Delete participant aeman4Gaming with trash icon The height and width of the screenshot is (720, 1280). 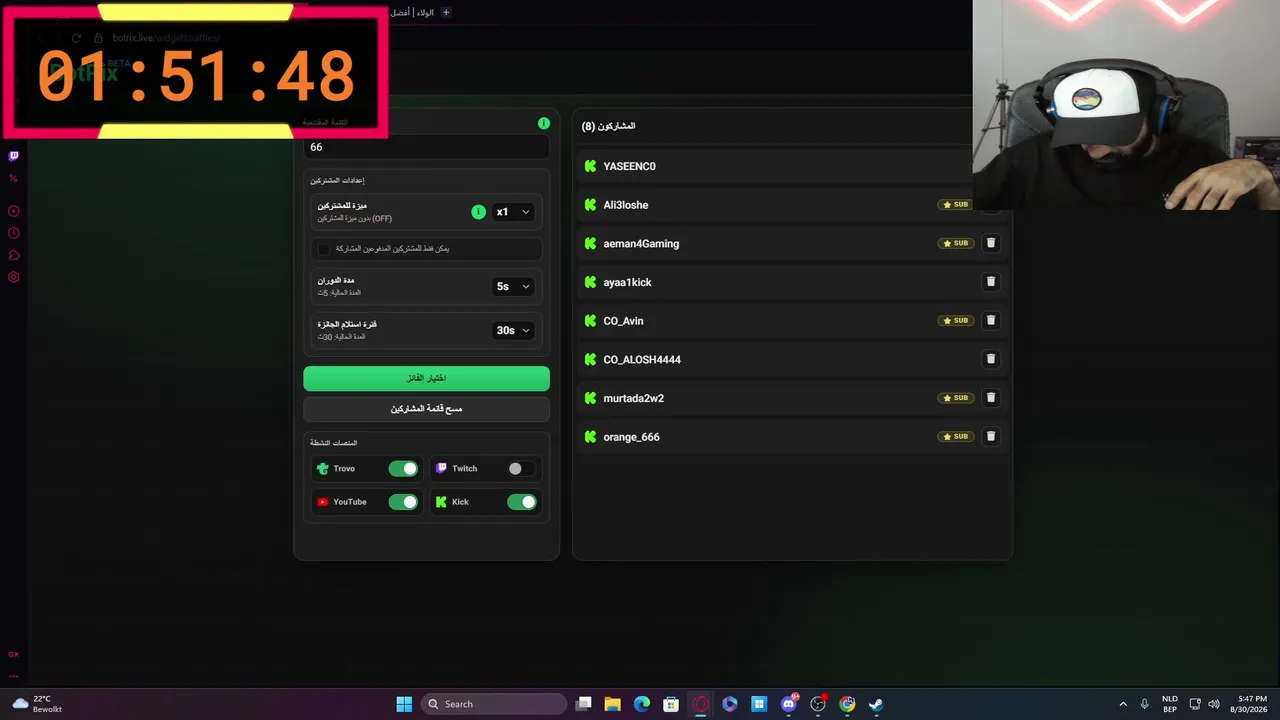pos(991,243)
